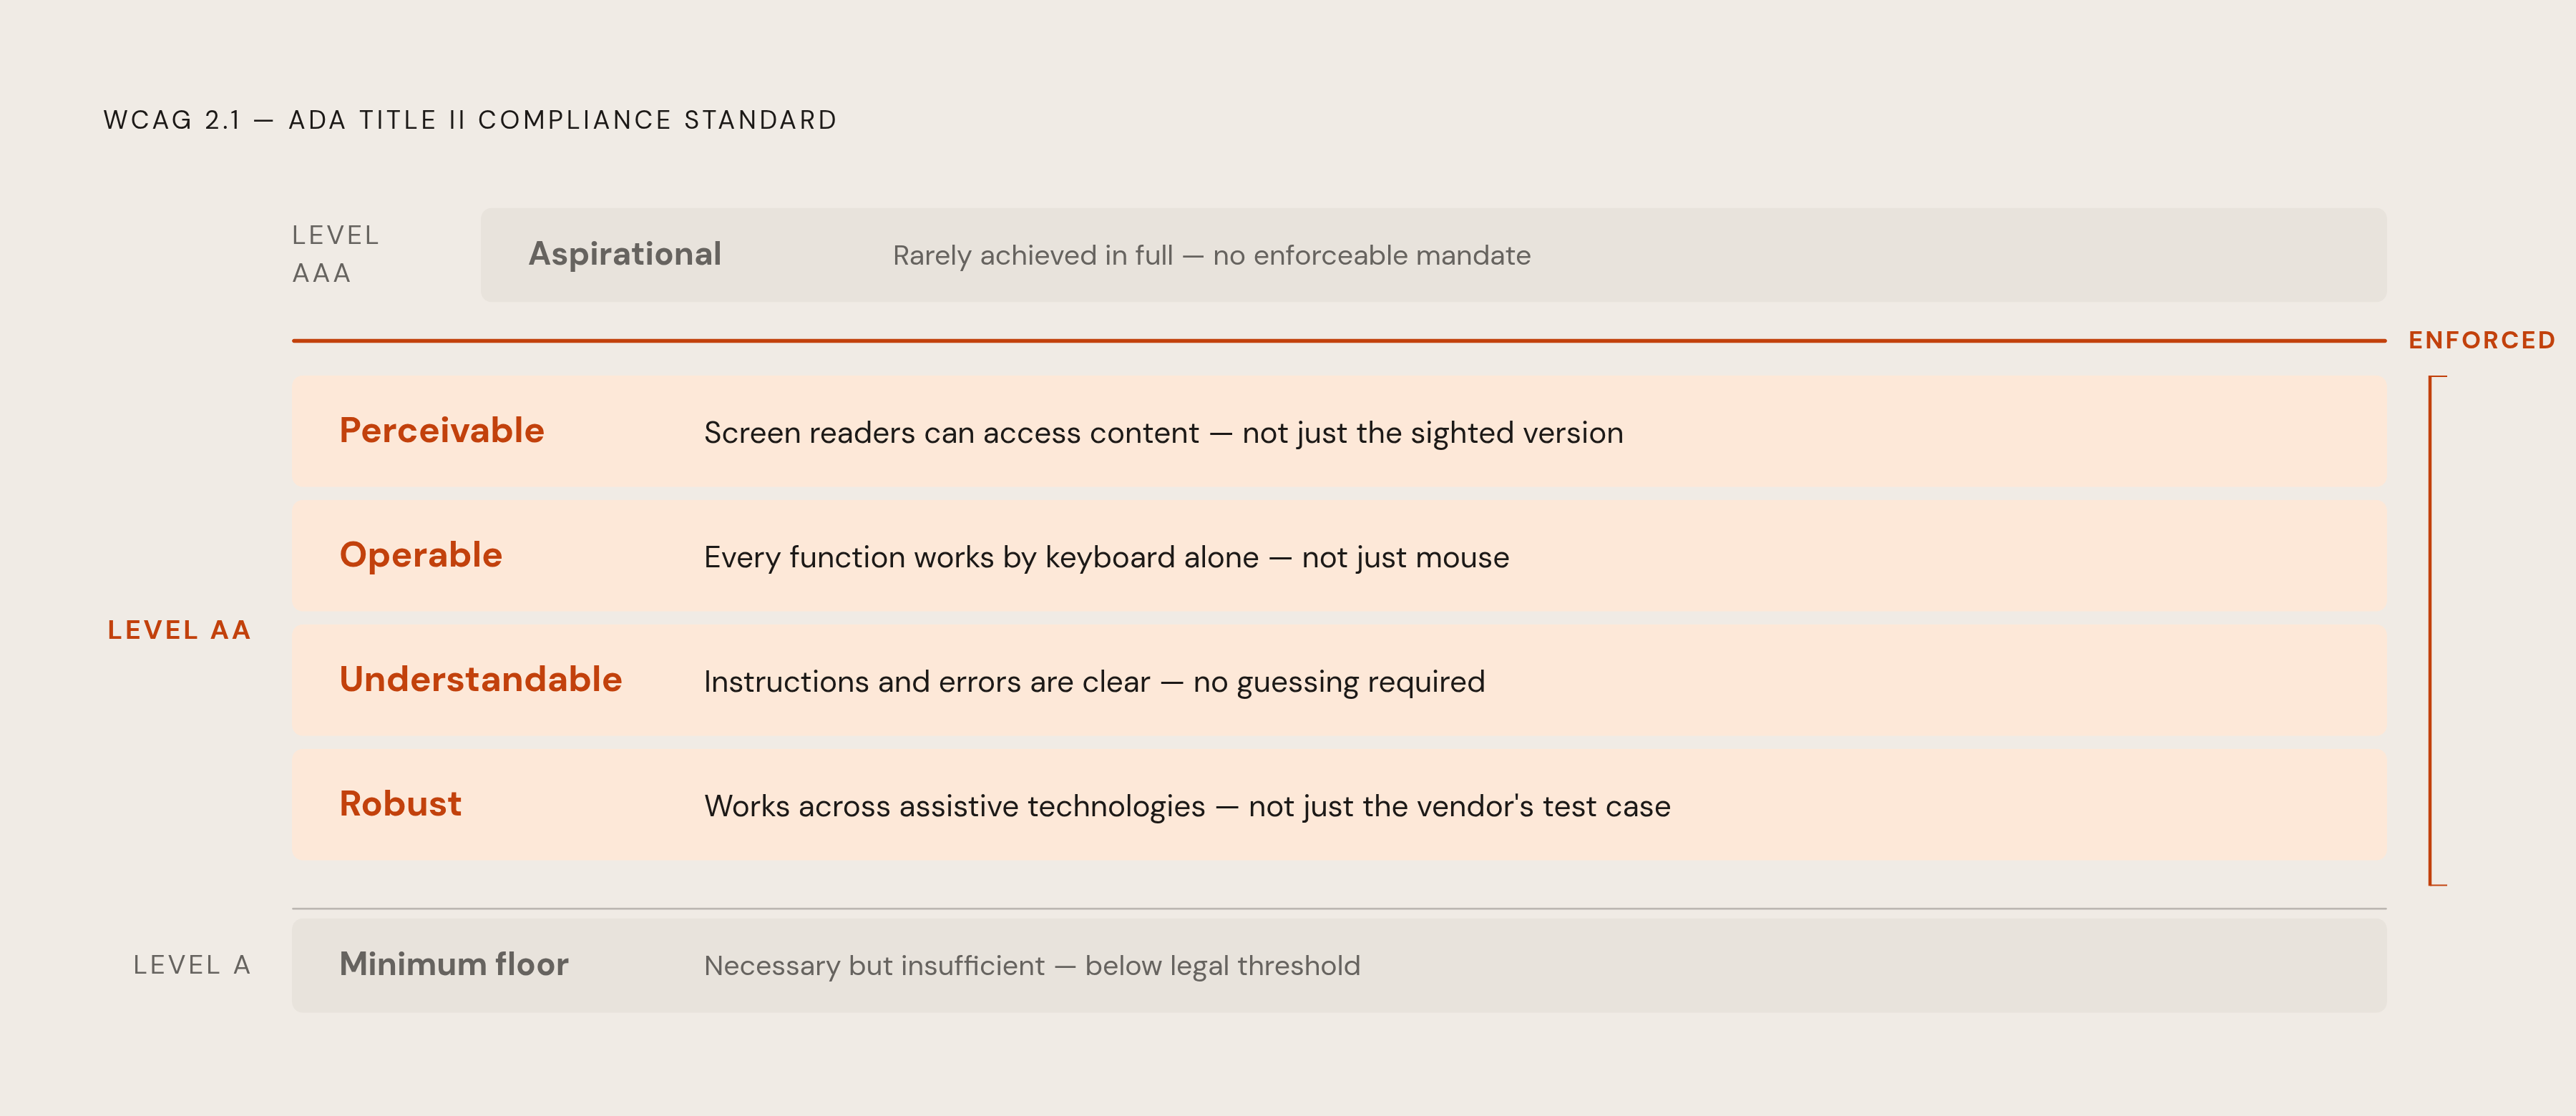2576x1116 pixels.
Task: Click the assistive technologies description text
Action: coord(1187,806)
